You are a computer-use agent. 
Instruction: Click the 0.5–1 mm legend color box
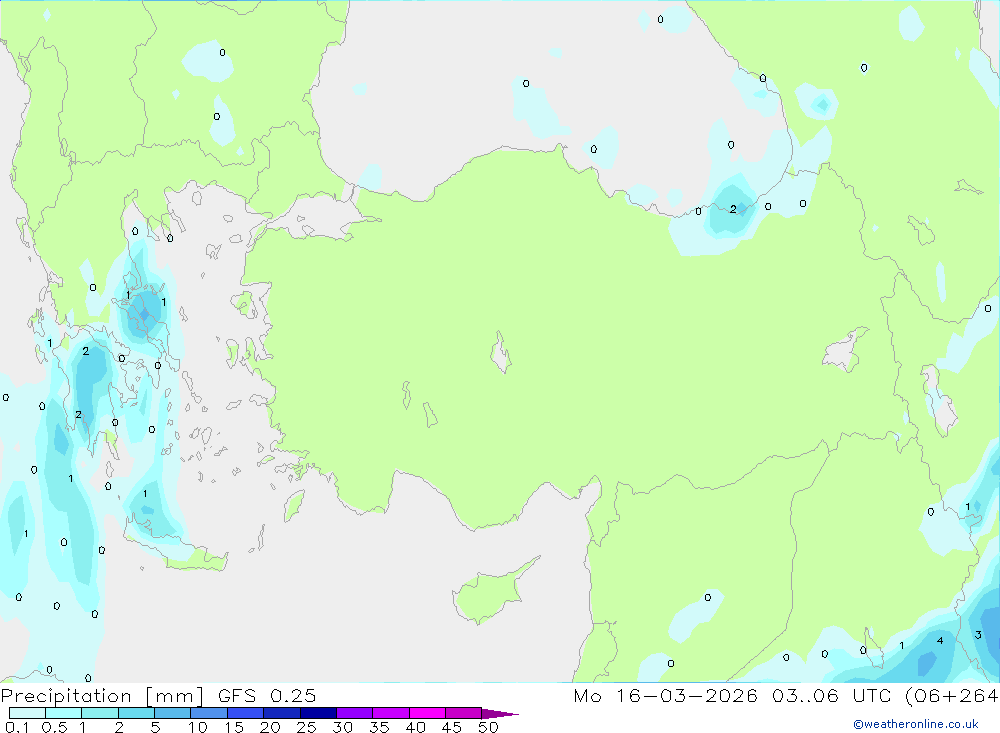(x=63, y=713)
